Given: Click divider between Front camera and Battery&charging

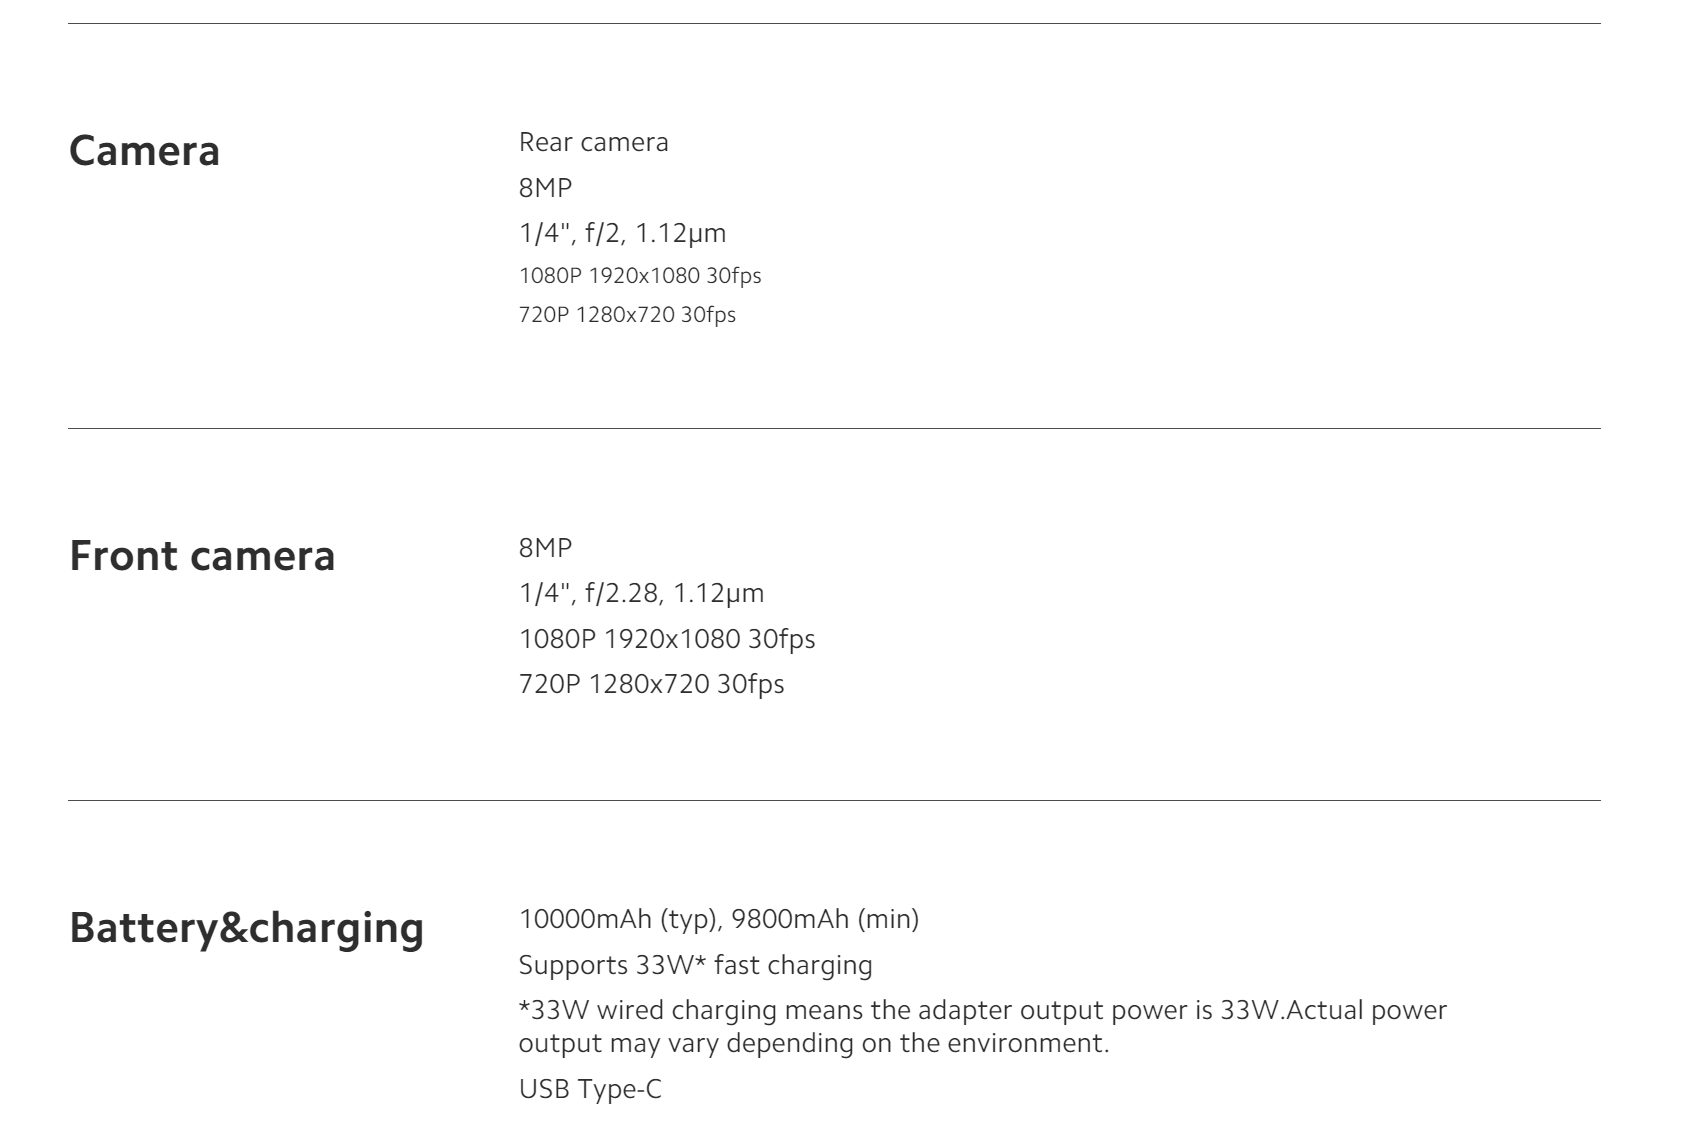Looking at the screenshot, I should [834, 800].
